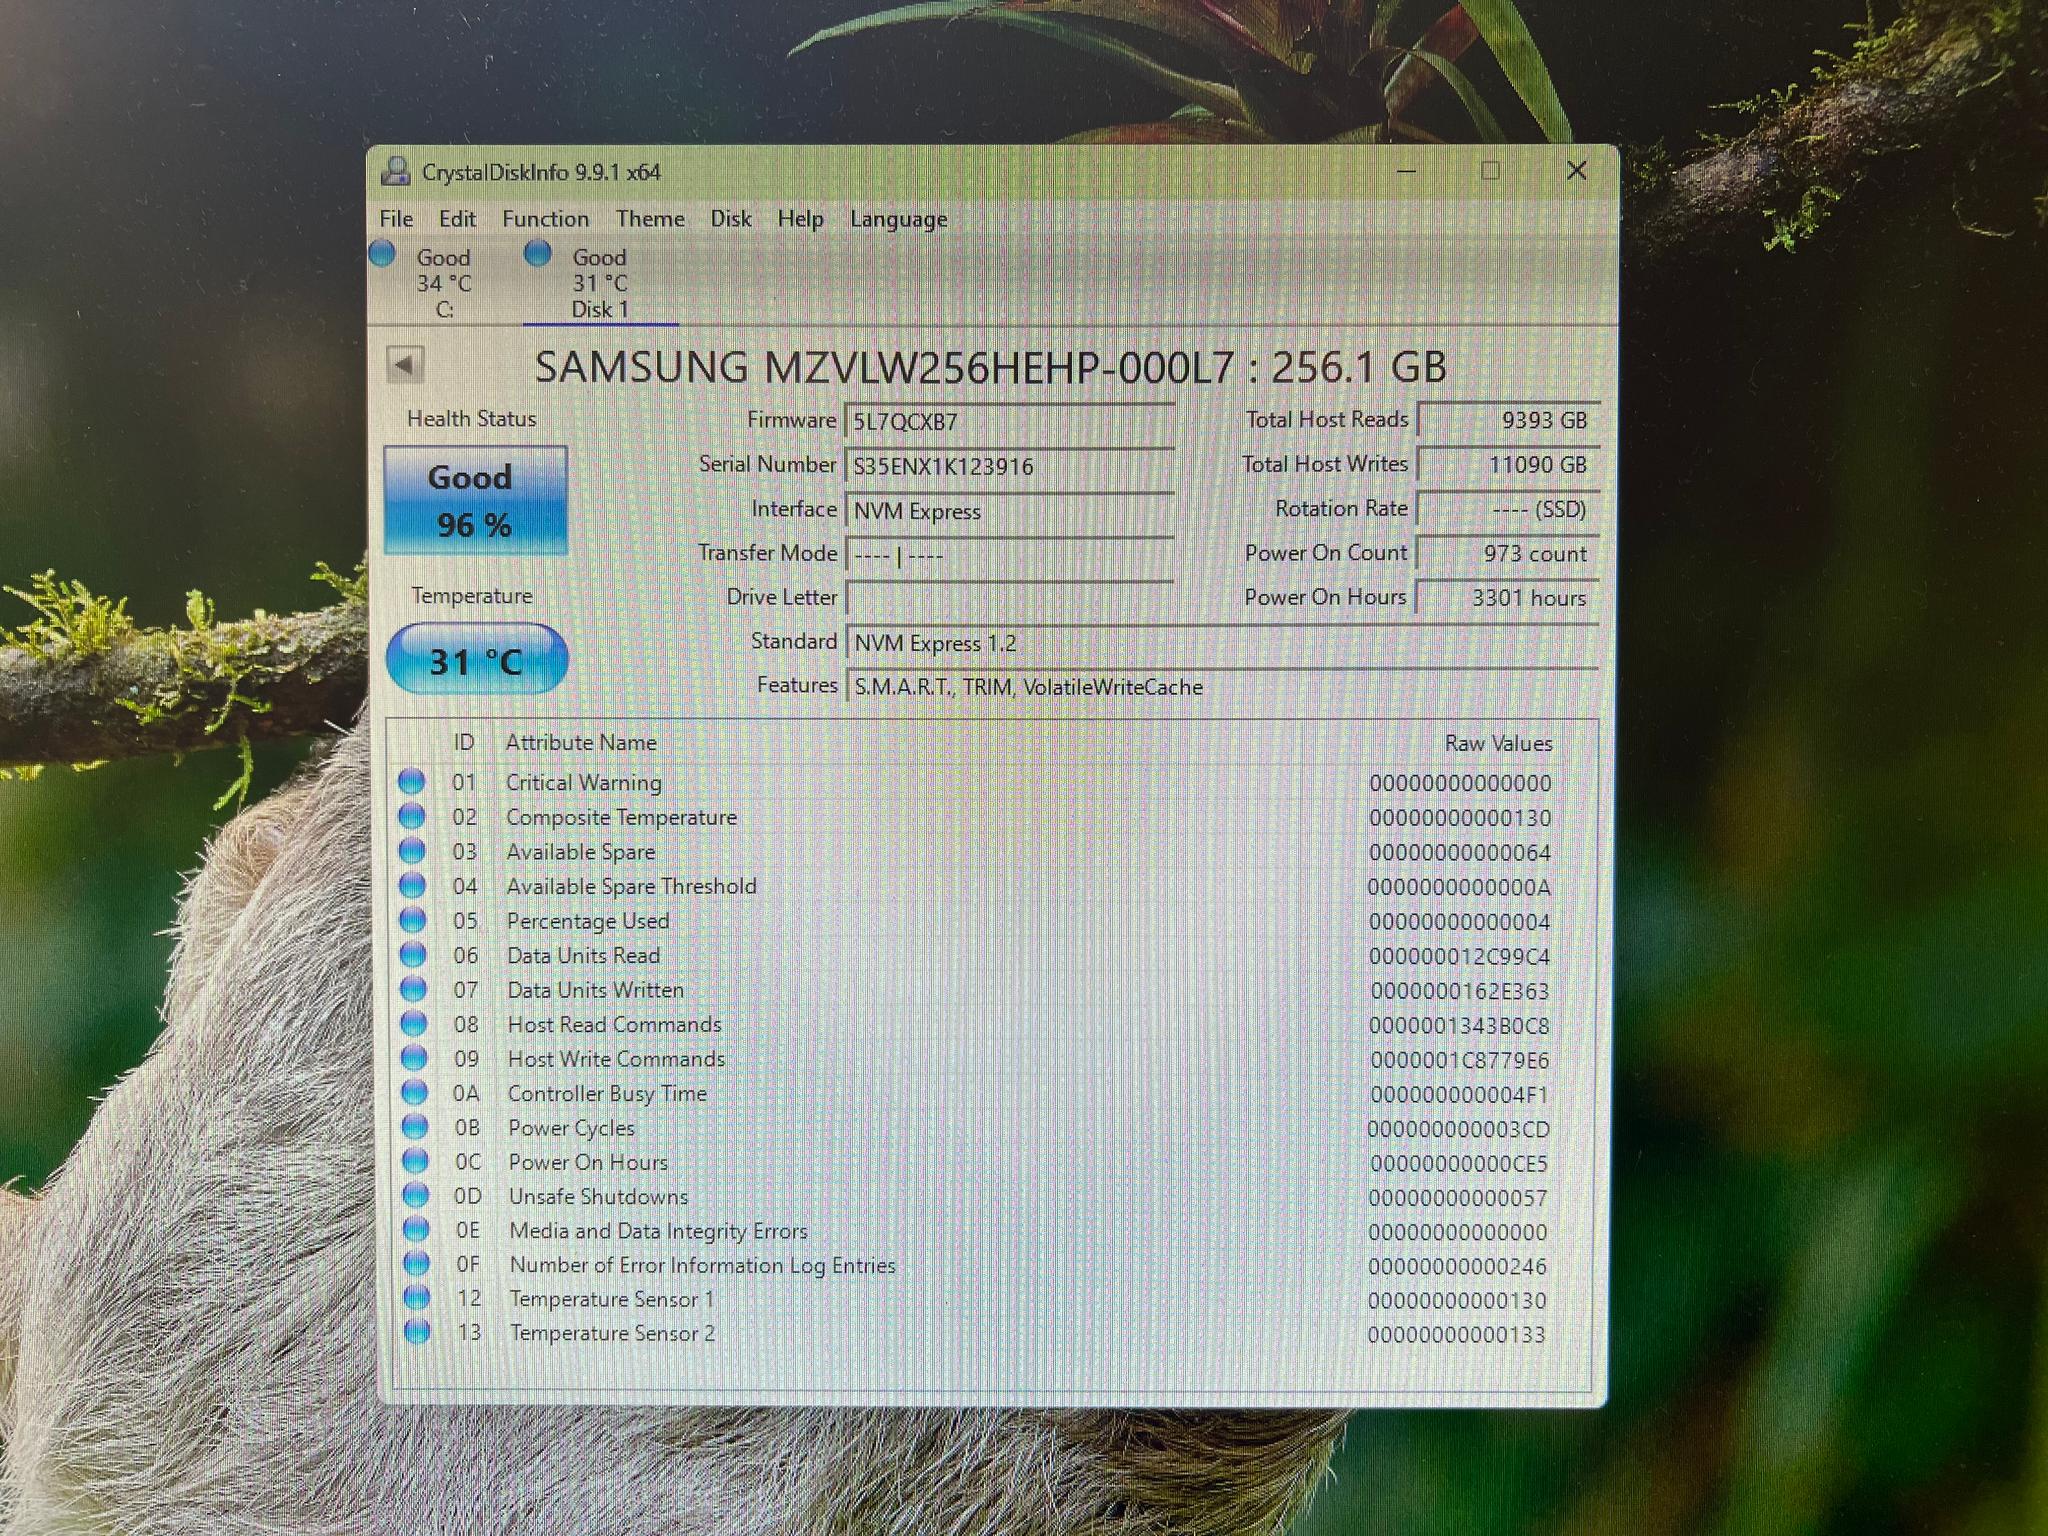Click status orb beside Number of Error Information Log Entries
2048x1536 pixels.
pos(417,1263)
